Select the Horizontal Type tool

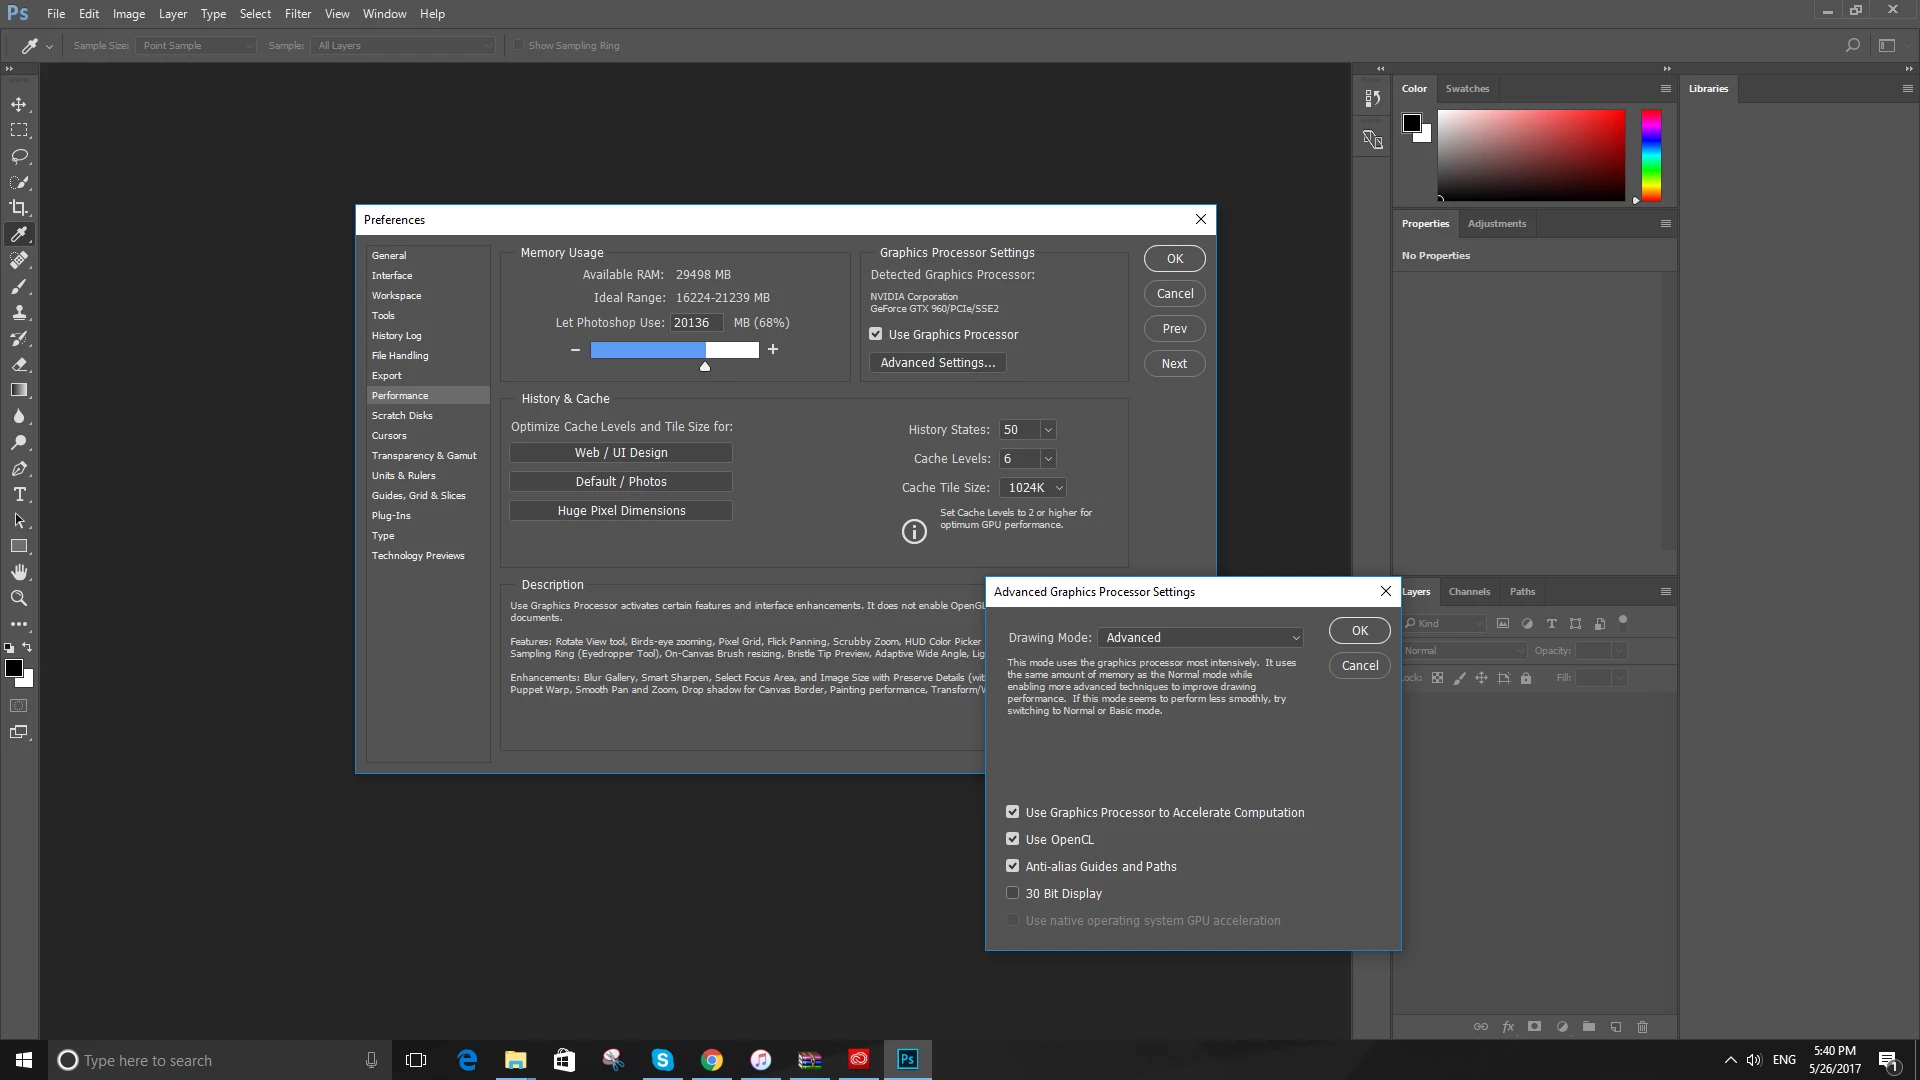point(19,494)
